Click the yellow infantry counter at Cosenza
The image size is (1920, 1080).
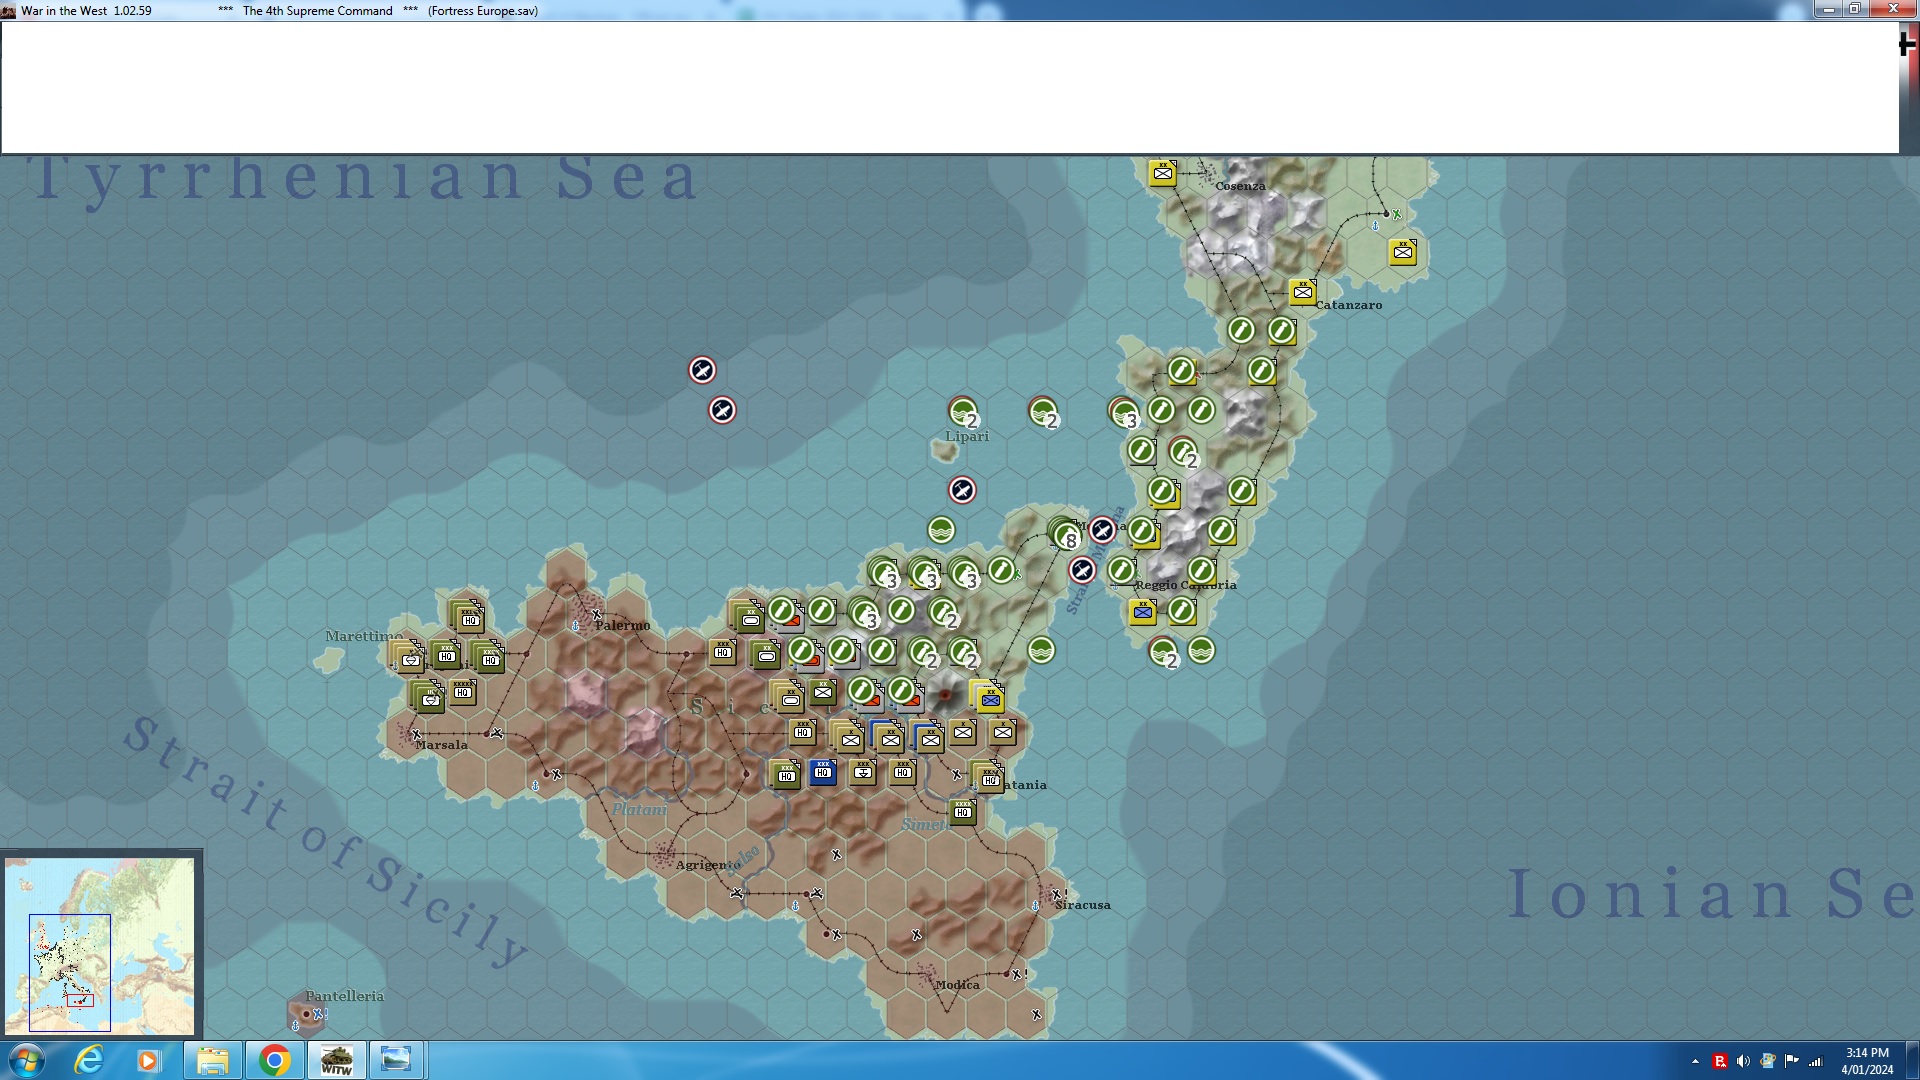1162,173
